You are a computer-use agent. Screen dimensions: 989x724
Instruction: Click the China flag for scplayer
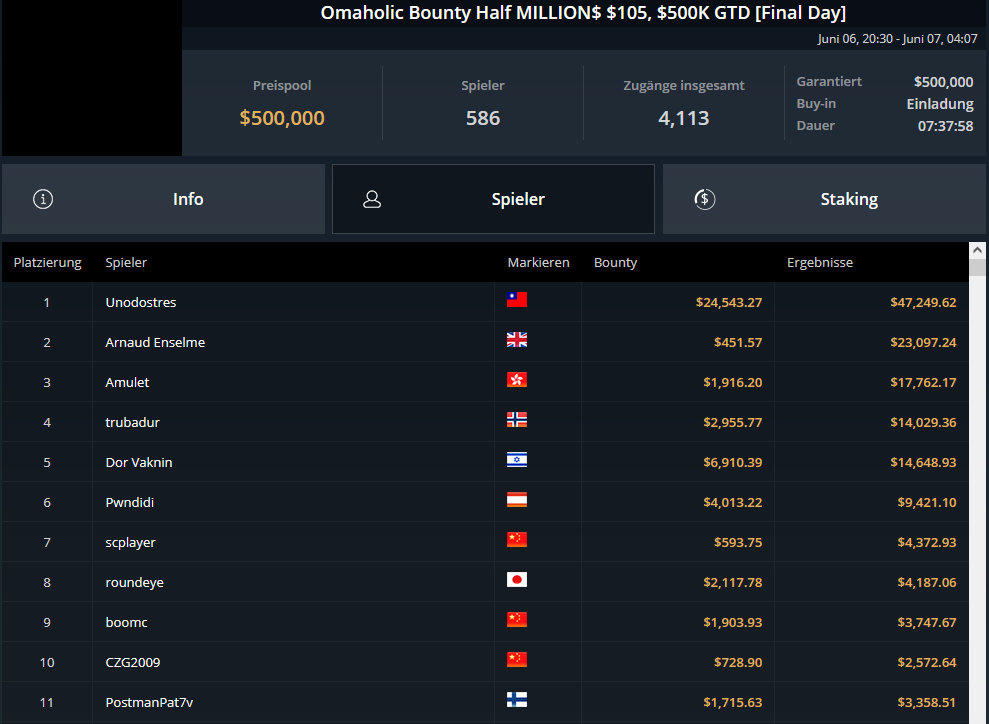pos(517,539)
